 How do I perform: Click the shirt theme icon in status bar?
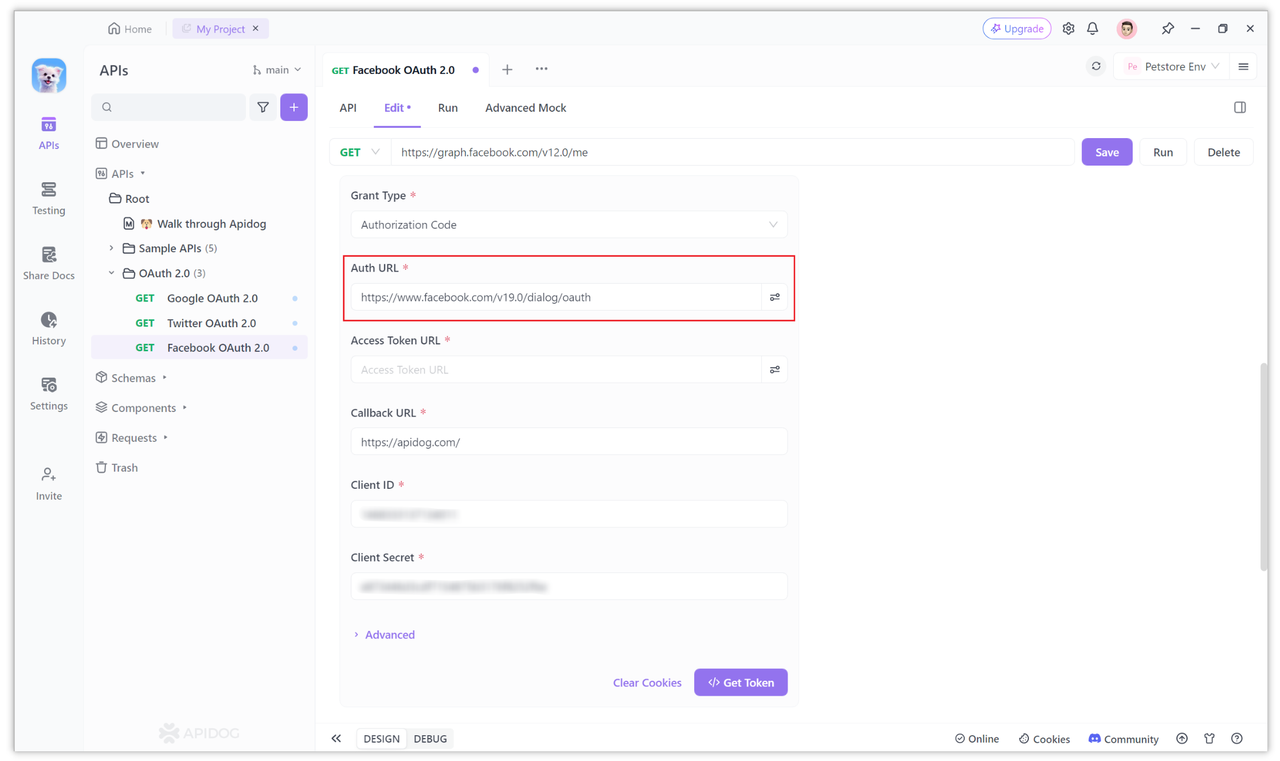pyautogui.click(x=1209, y=738)
